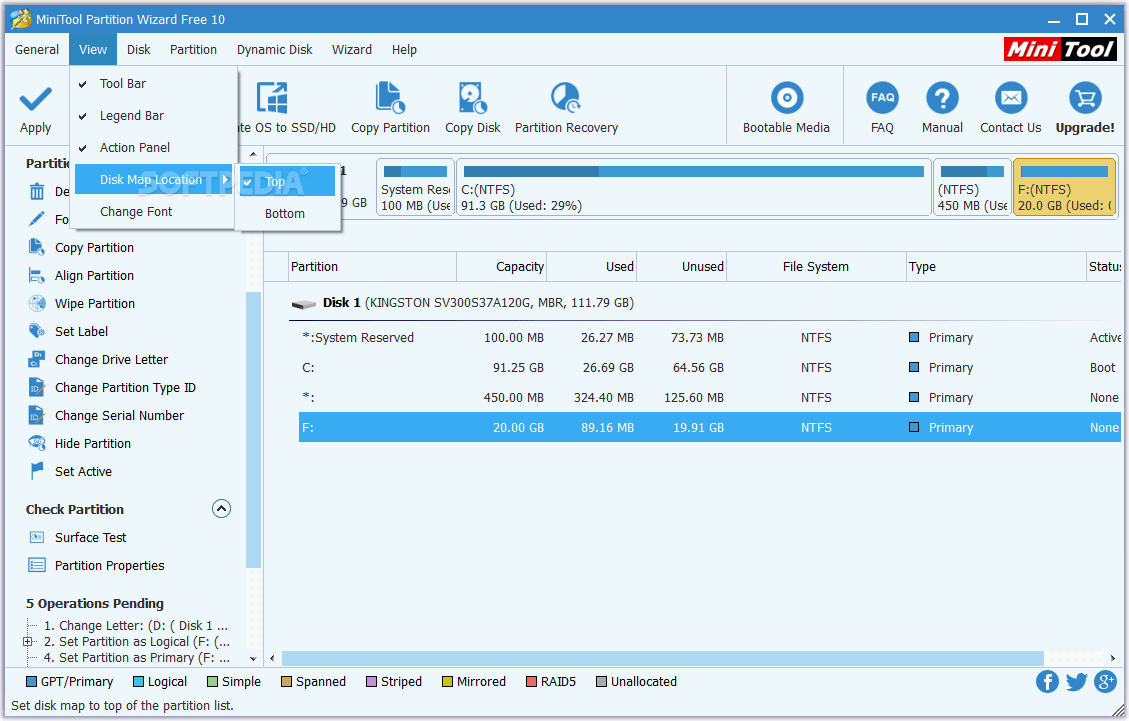The width and height of the screenshot is (1129, 721).
Task: Click the Apply checkmark icon
Action: point(35,99)
